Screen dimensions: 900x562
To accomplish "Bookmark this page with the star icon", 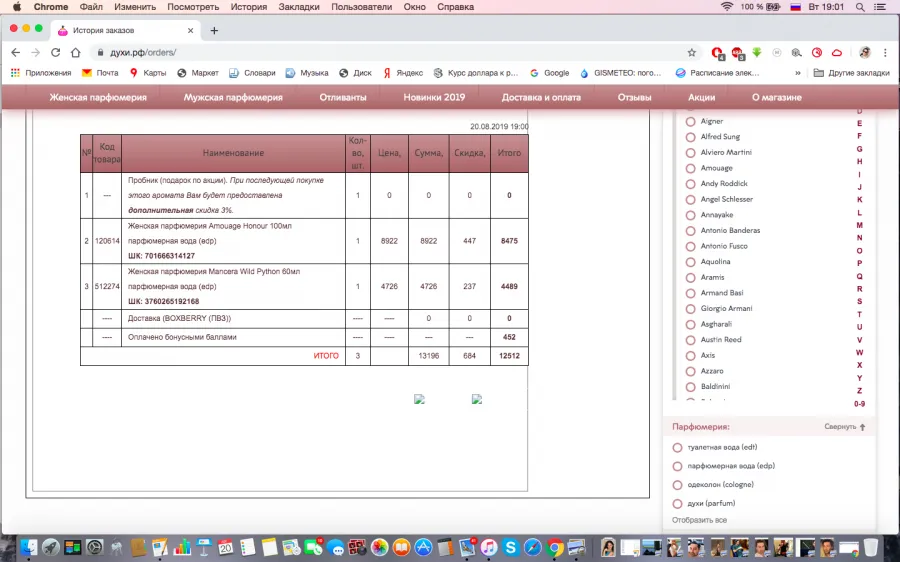I will point(692,52).
